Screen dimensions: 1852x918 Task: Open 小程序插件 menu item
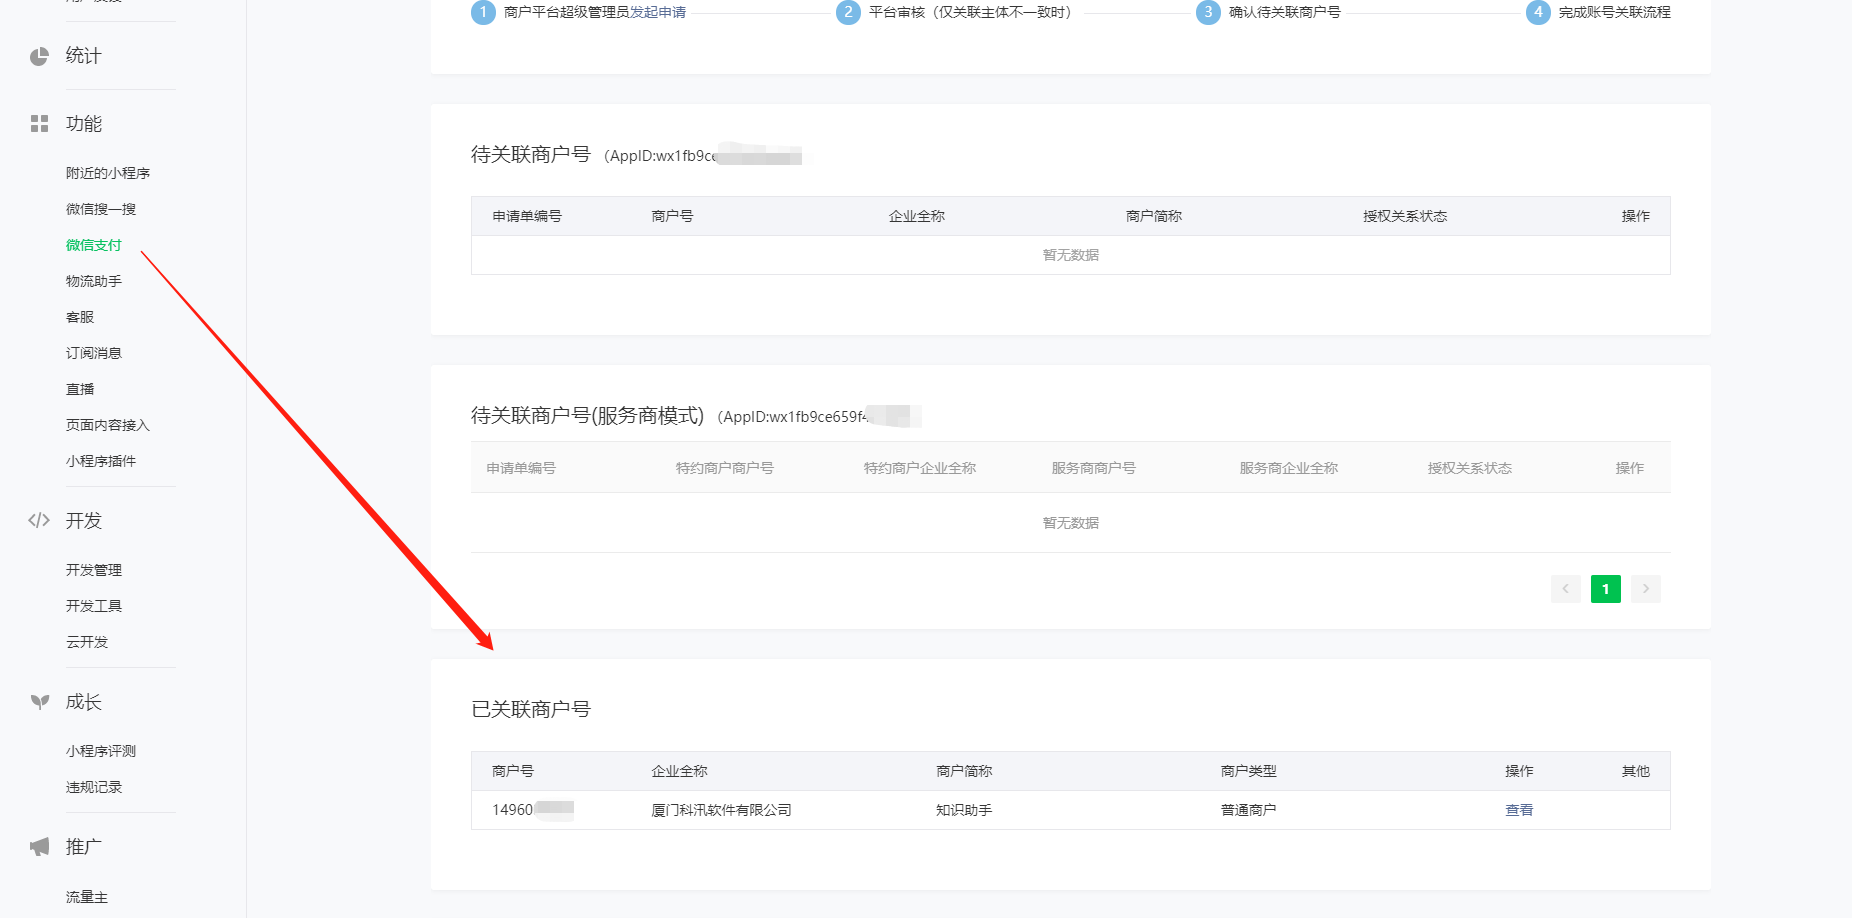[x=101, y=461]
